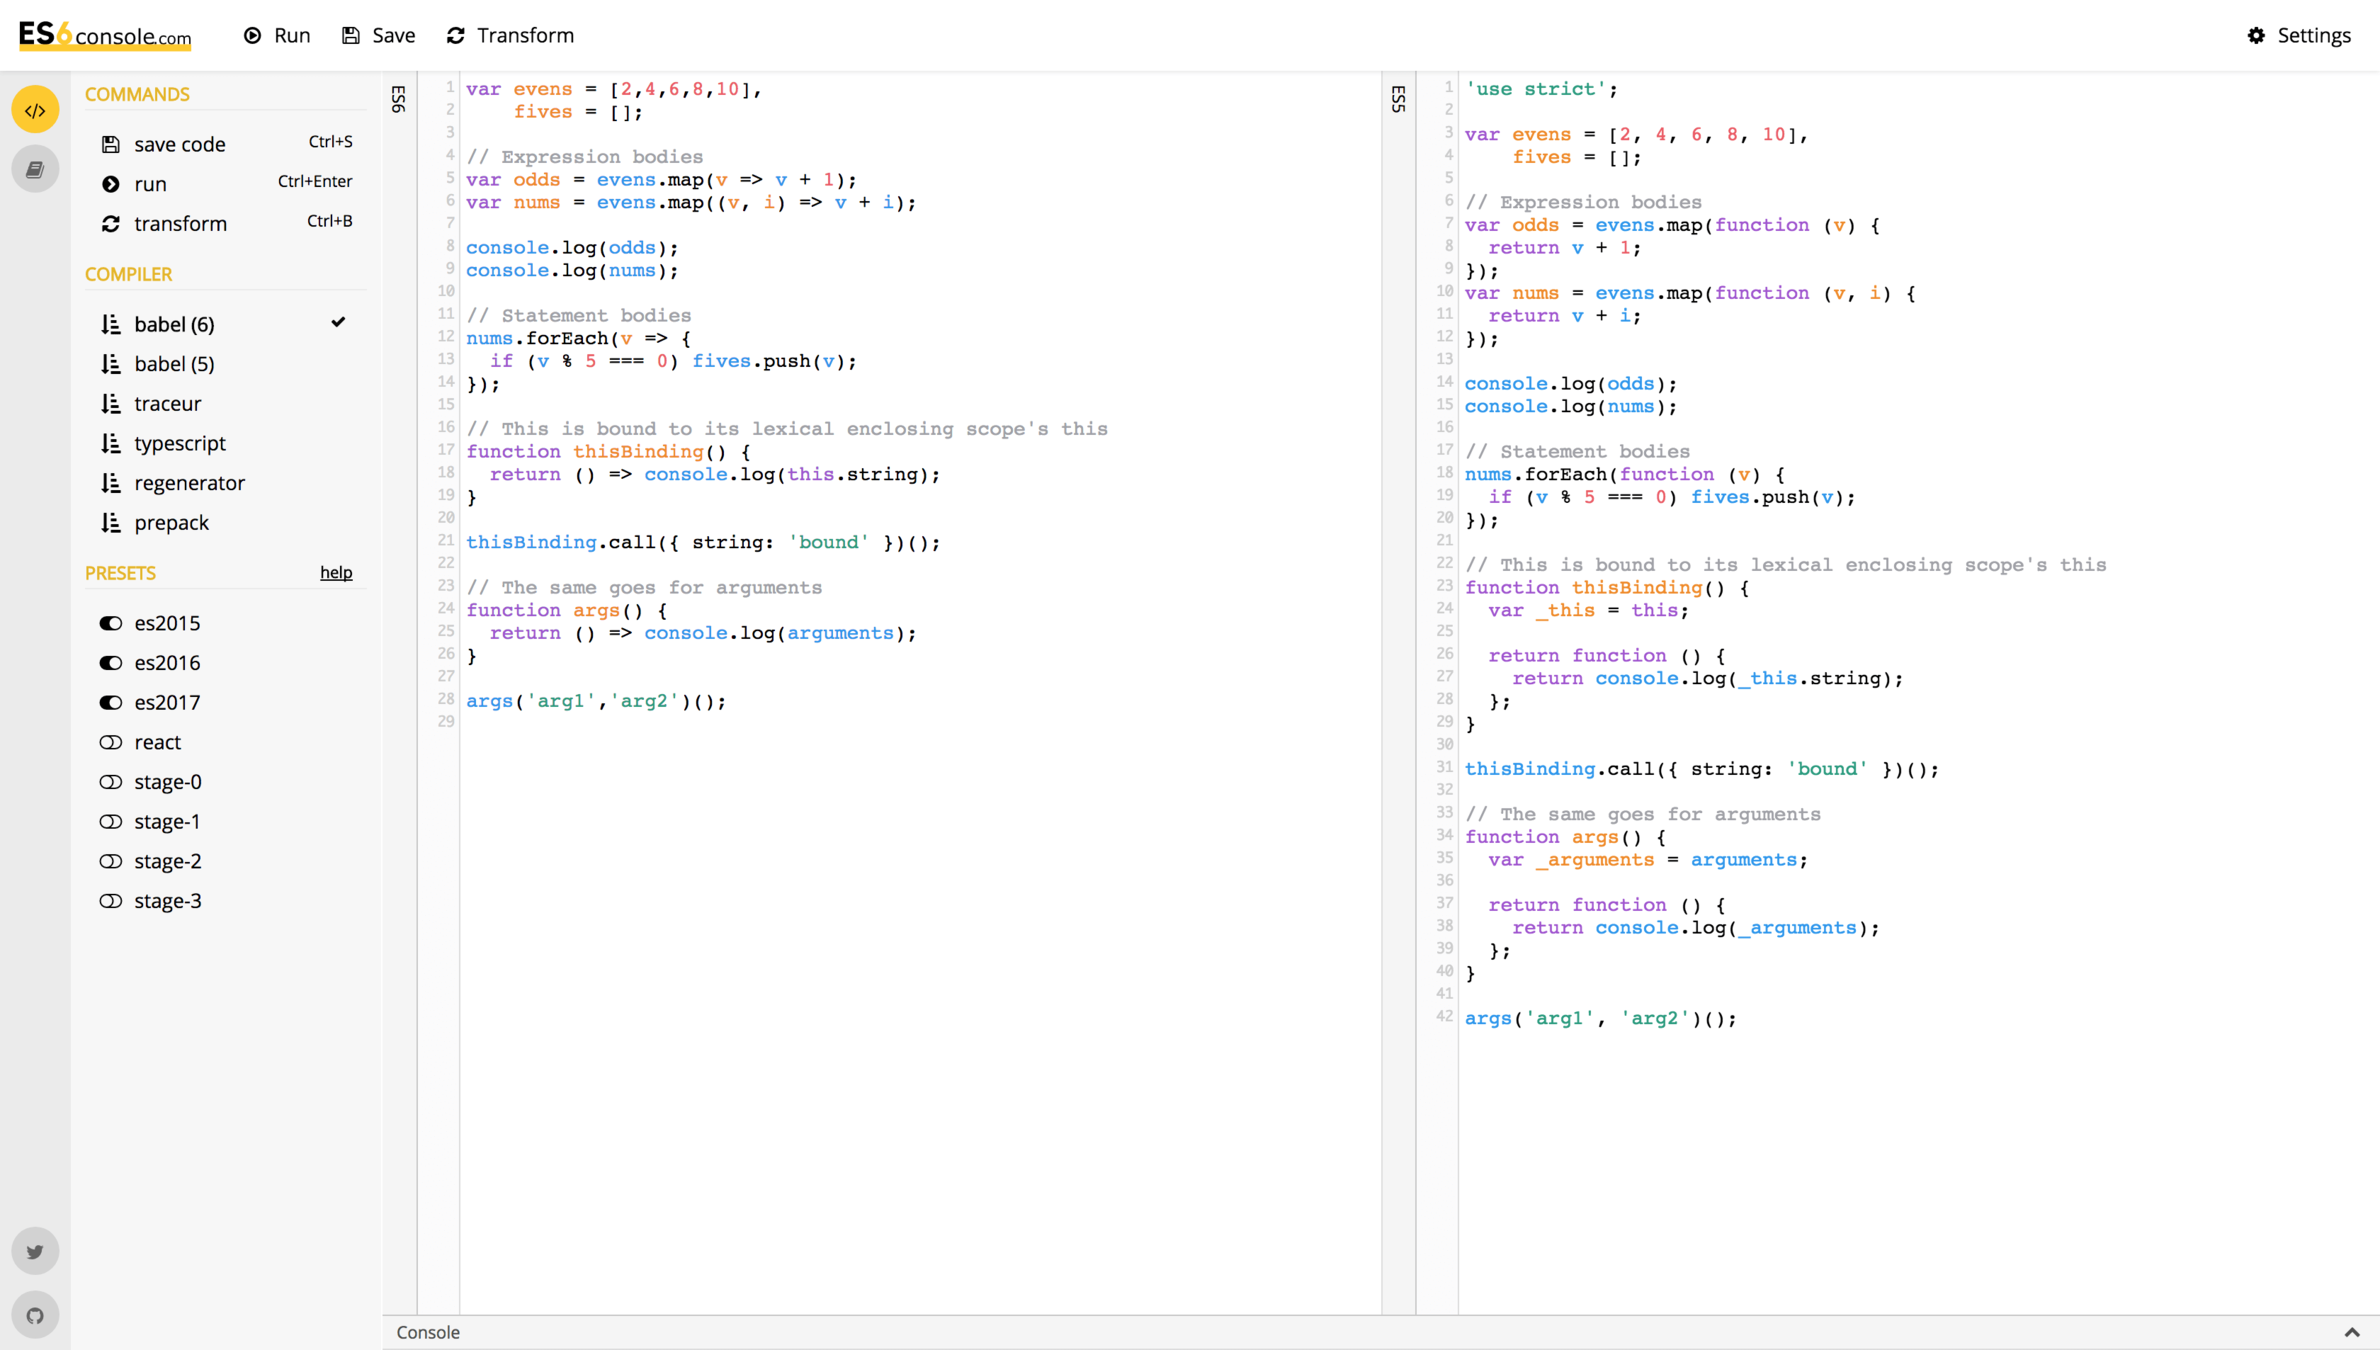
Task: Enable the stage-0 preset toggle
Action: [111, 782]
